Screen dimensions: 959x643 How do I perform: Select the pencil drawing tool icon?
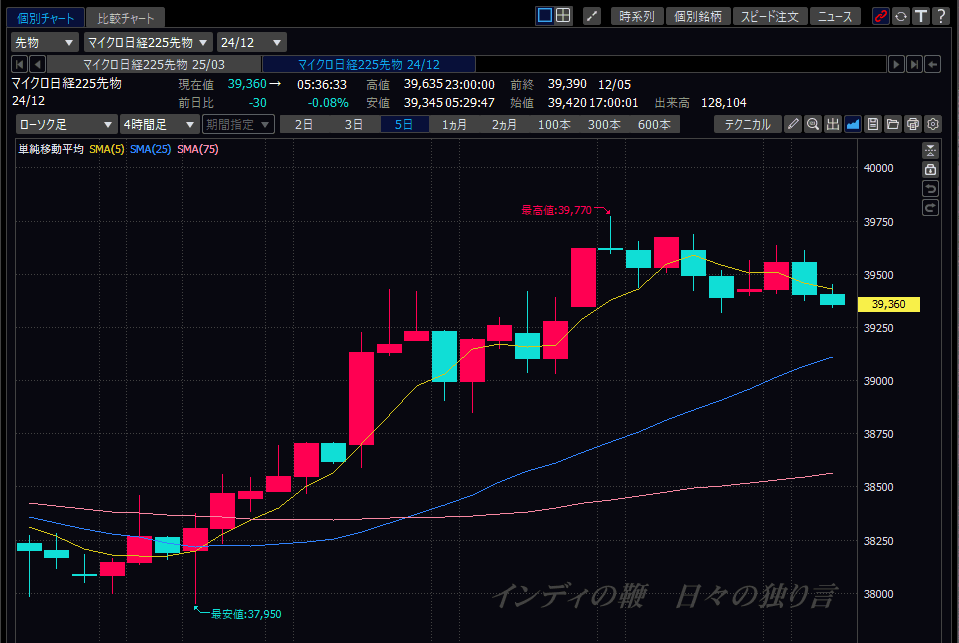click(x=793, y=124)
